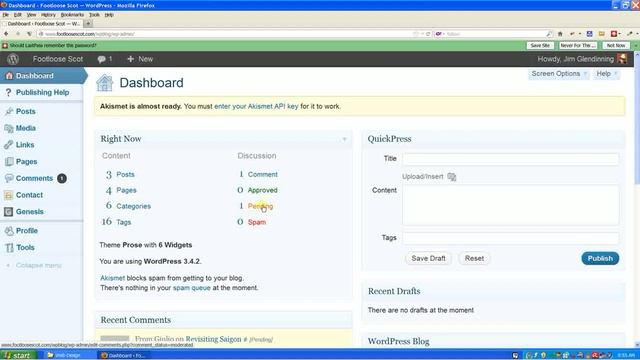Click the QuickPress Upload/Insert media icon
640x360 pixels.
[451, 177]
